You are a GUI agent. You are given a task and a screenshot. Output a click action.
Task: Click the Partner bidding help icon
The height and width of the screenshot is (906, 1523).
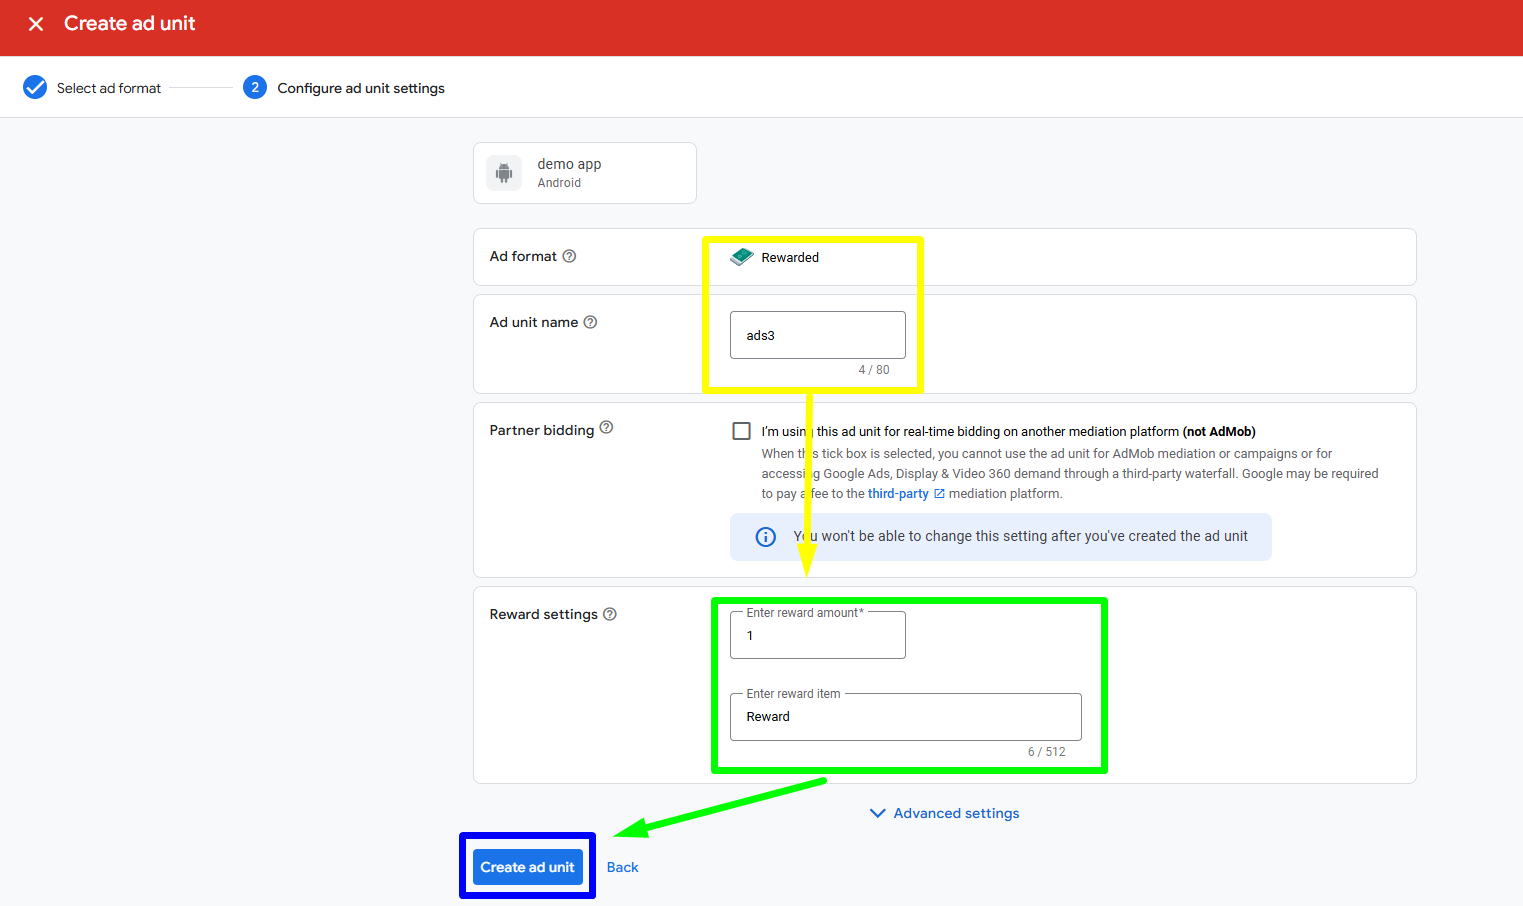pyautogui.click(x=607, y=428)
